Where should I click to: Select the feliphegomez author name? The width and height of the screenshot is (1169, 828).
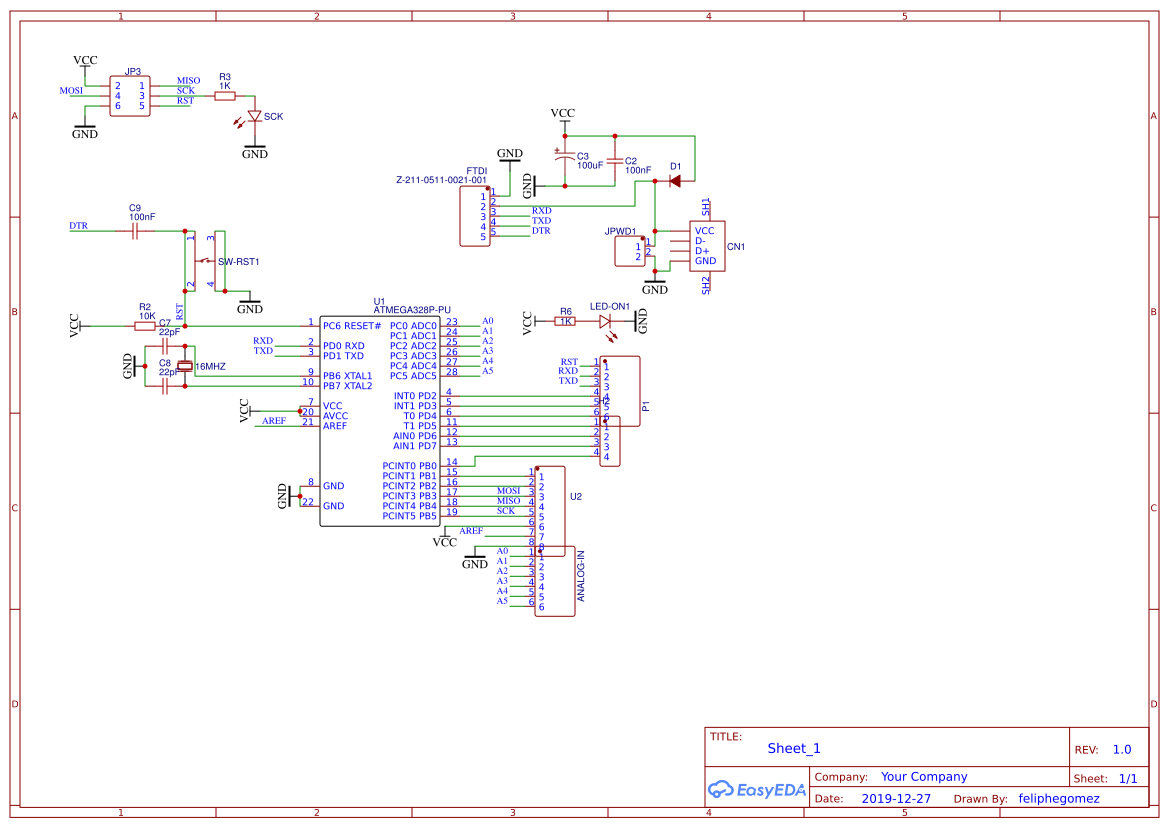[x=1057, y=798]
